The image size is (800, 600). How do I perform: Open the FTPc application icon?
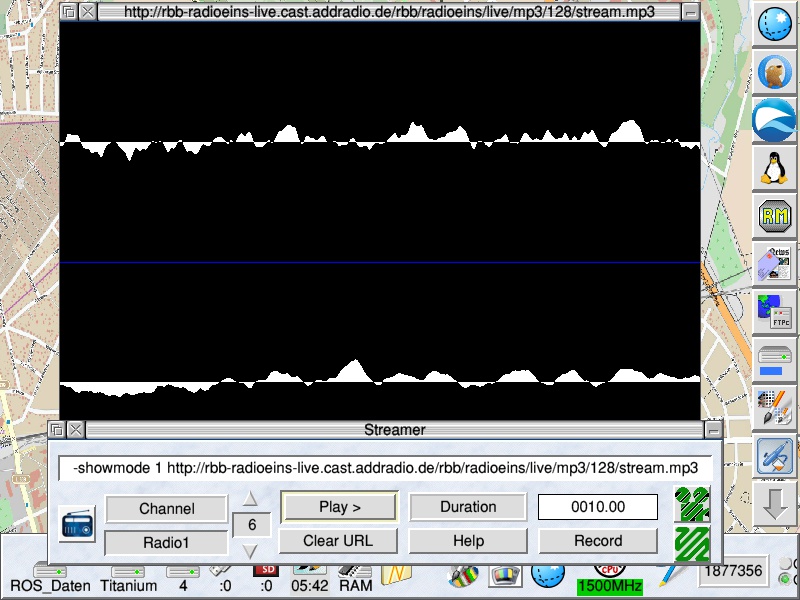click(772, 311)
